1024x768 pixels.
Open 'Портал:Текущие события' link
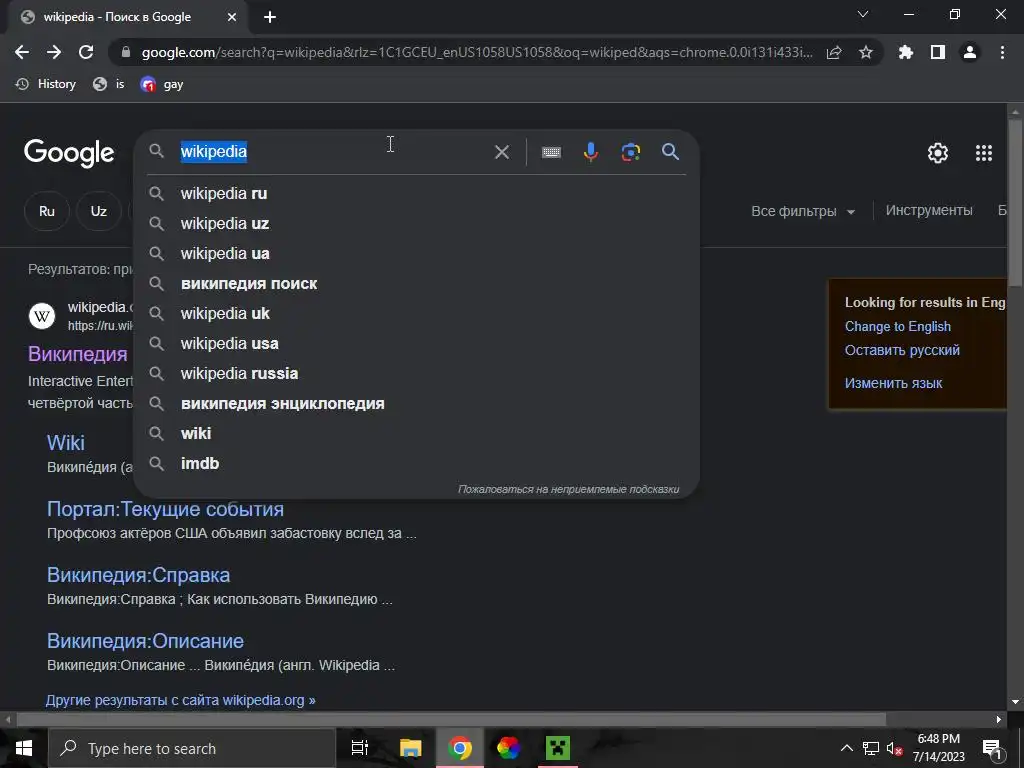(x=165, y=509)
